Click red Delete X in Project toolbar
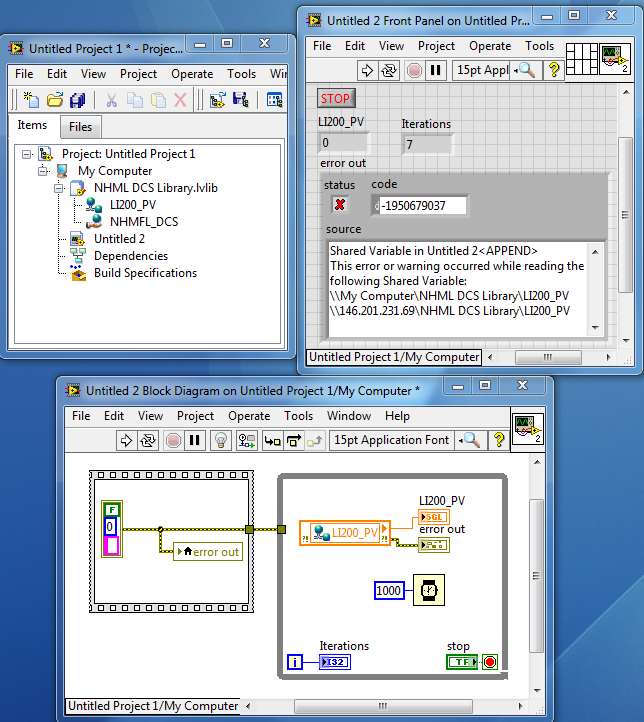Screen dimensions: 644x722 coord(180,100)
